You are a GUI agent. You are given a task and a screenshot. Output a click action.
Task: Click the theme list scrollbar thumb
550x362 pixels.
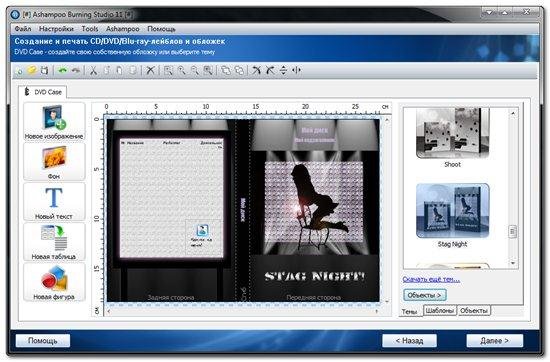(x=513, y=232)
